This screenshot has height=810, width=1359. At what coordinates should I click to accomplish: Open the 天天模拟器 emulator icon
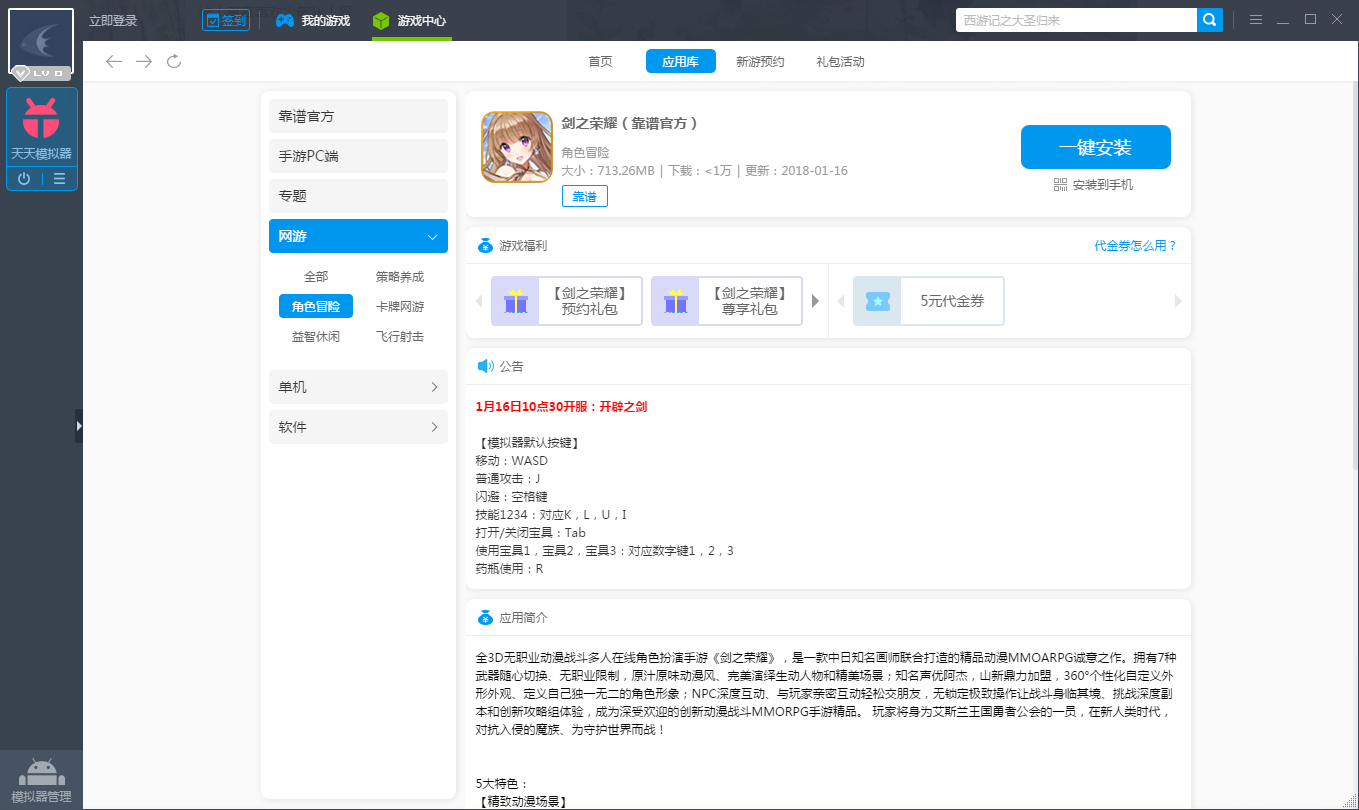41,128
